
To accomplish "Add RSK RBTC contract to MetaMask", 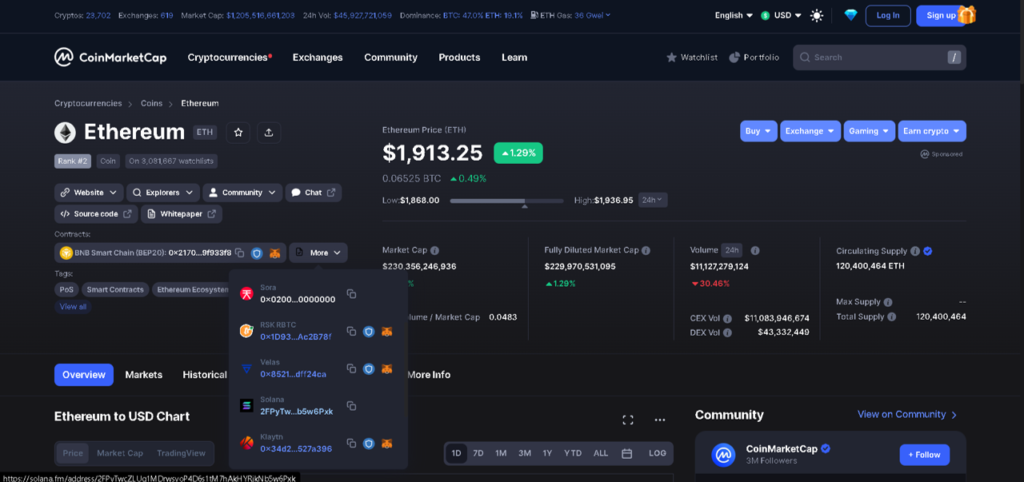I will [387, 332].
